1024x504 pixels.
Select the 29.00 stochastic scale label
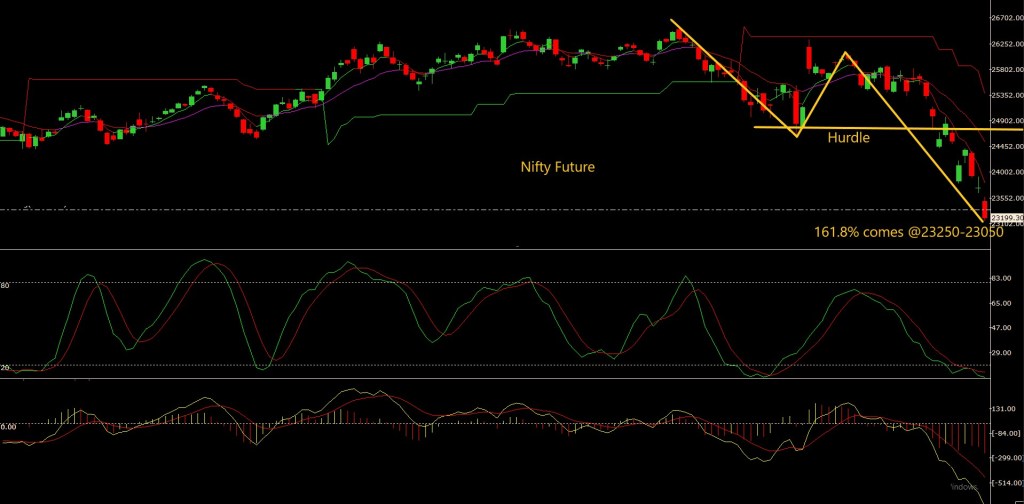pos(1002,353)
